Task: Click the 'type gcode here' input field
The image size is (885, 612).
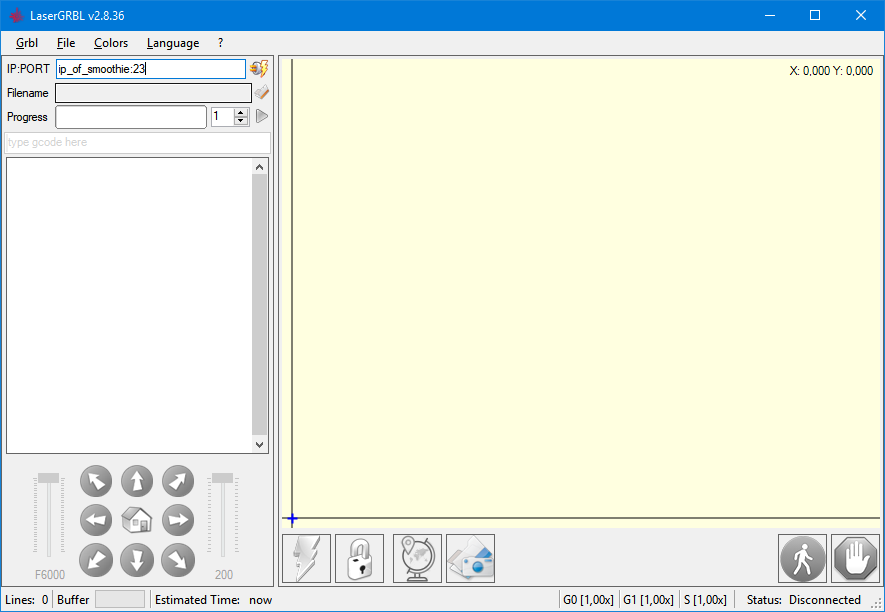Action: point(137,143)
